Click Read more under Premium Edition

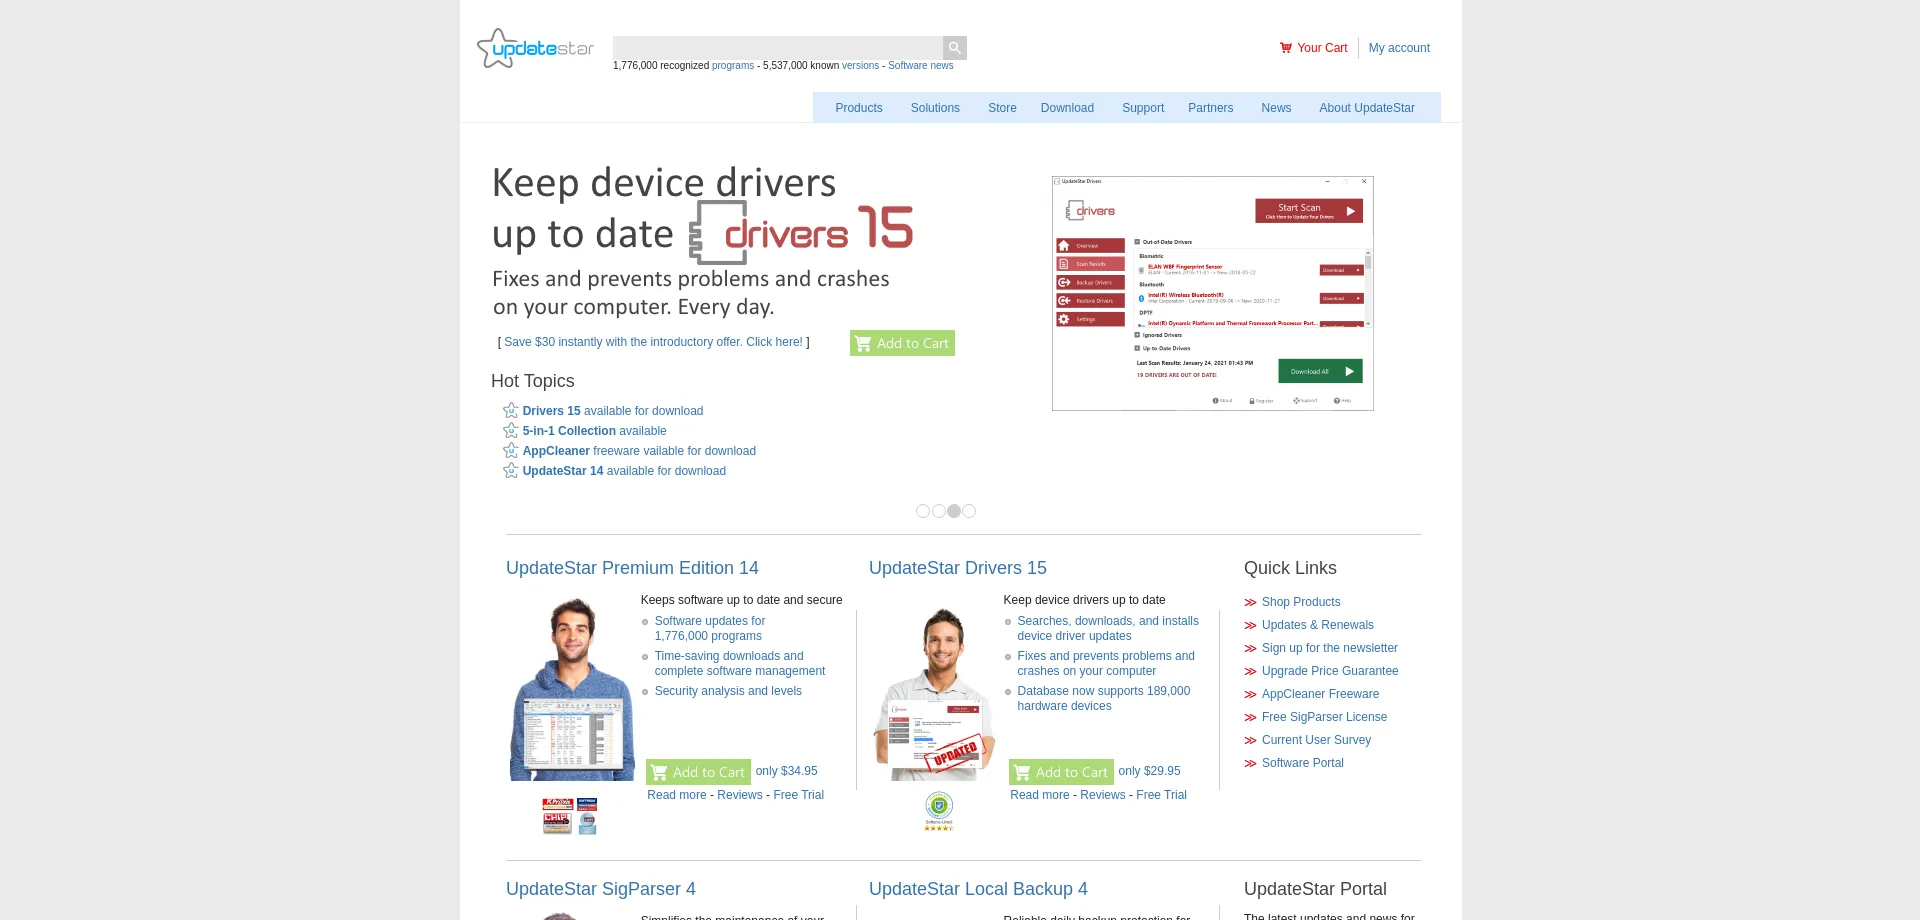click(x=677, y=795)
